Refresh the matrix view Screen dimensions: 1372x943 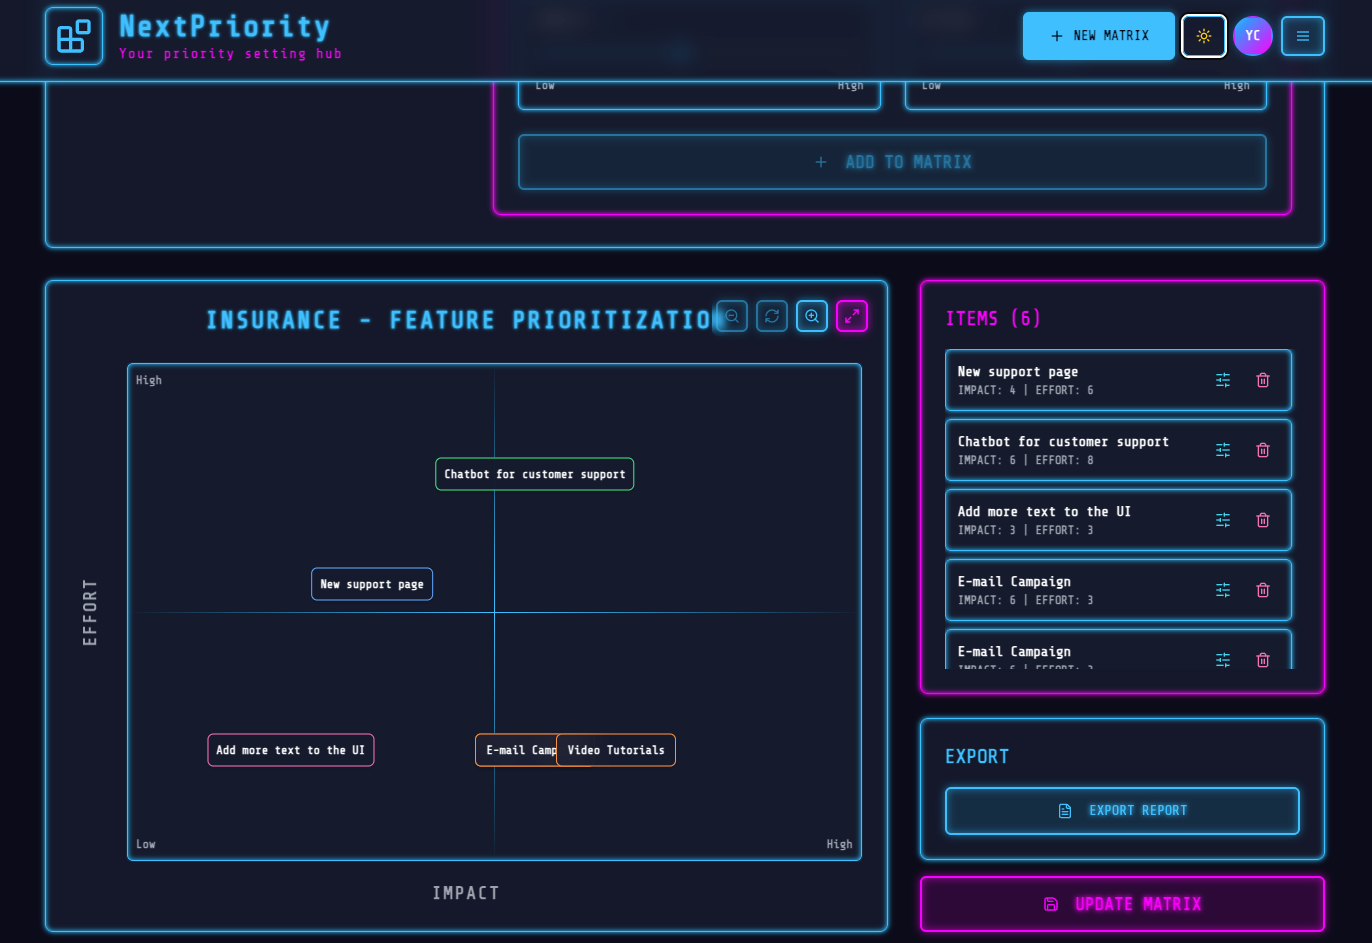771,316
